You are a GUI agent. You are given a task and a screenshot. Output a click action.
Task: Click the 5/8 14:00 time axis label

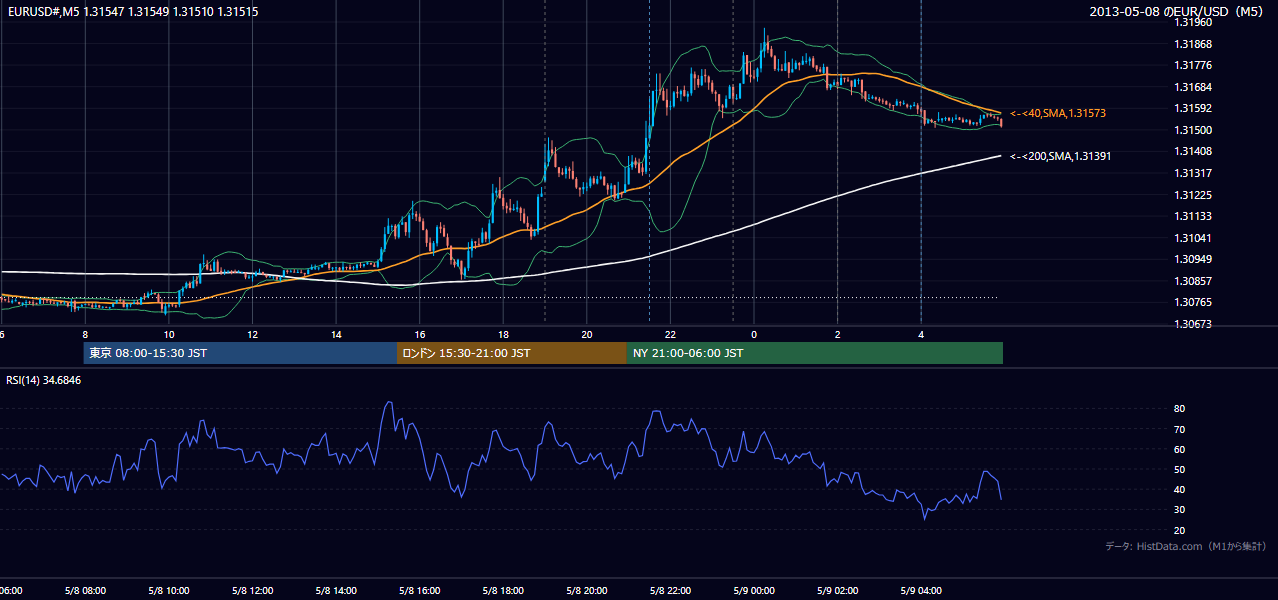[335, 591]
